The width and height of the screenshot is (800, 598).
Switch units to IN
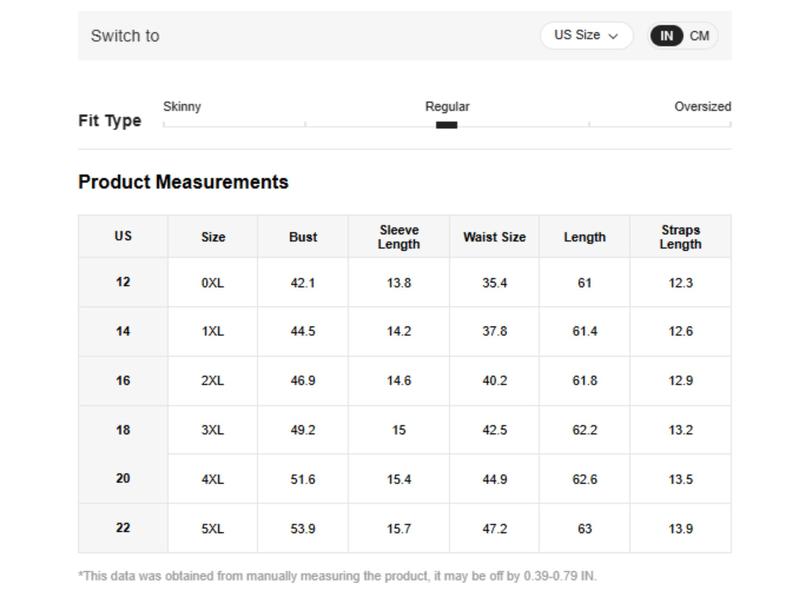click(666, 36)
